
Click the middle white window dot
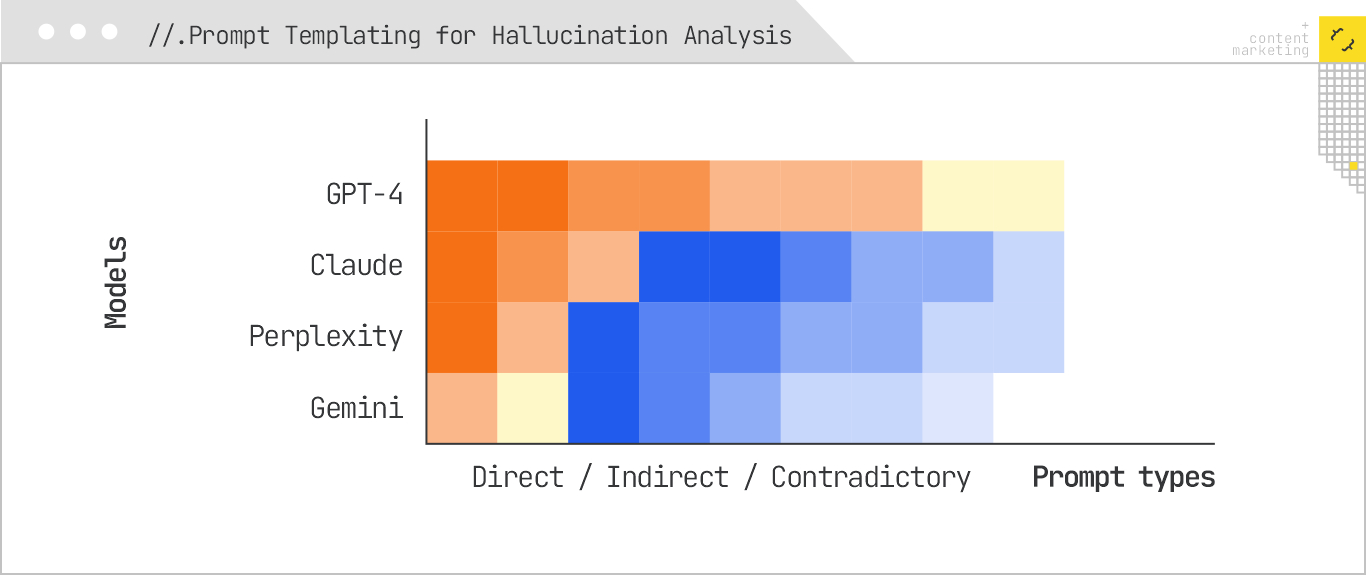pos(78,32)
